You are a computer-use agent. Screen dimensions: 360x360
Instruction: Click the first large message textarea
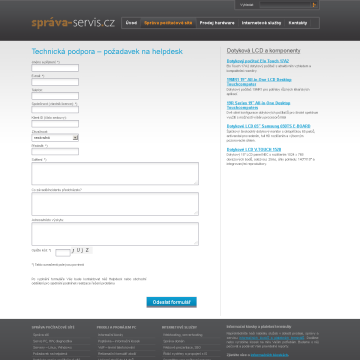coord(115,173)
